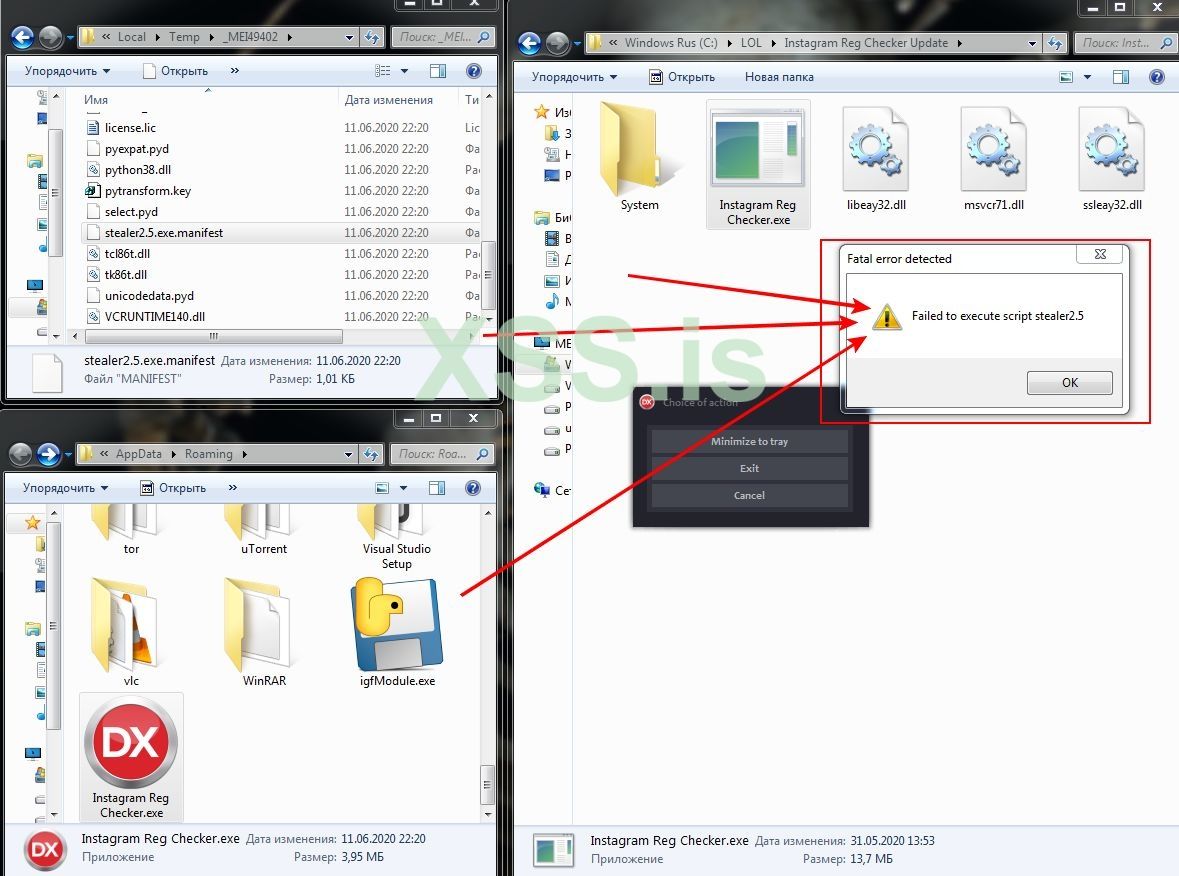Show more toolbar commands in Temp window
Screen dimensions: 1179x876
(235, 71)
